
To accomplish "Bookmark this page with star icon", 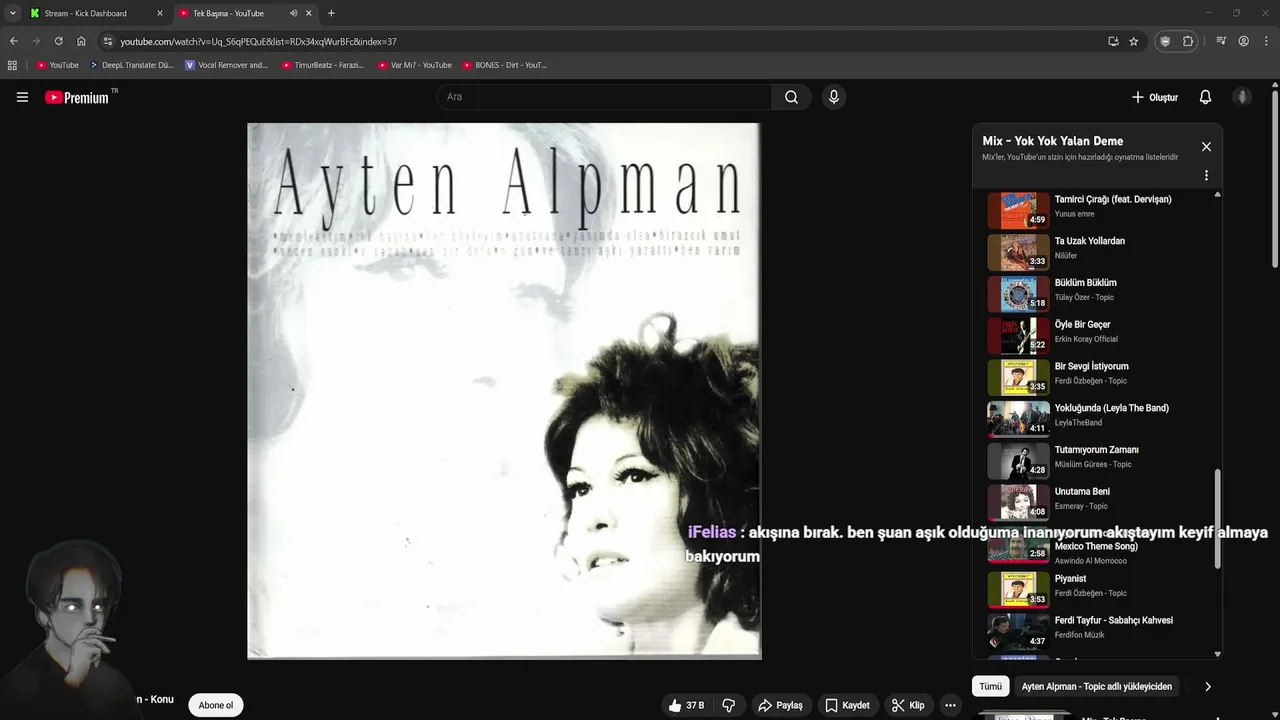I will click(x=1133, y=41).
